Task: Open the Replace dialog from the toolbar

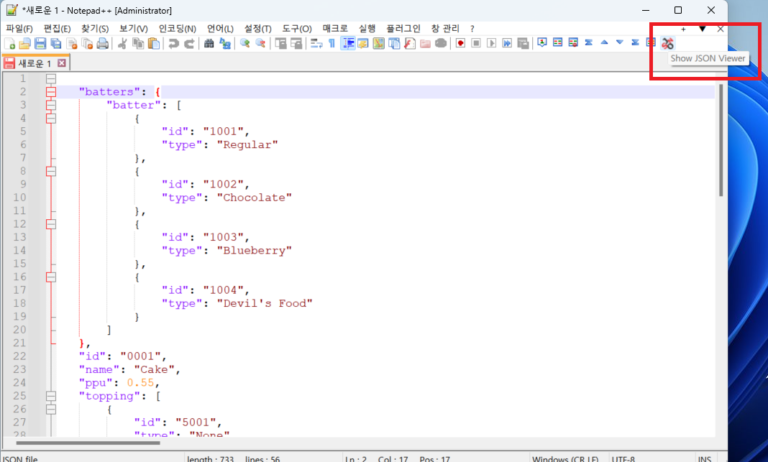Action: click(x=225, y=44)
